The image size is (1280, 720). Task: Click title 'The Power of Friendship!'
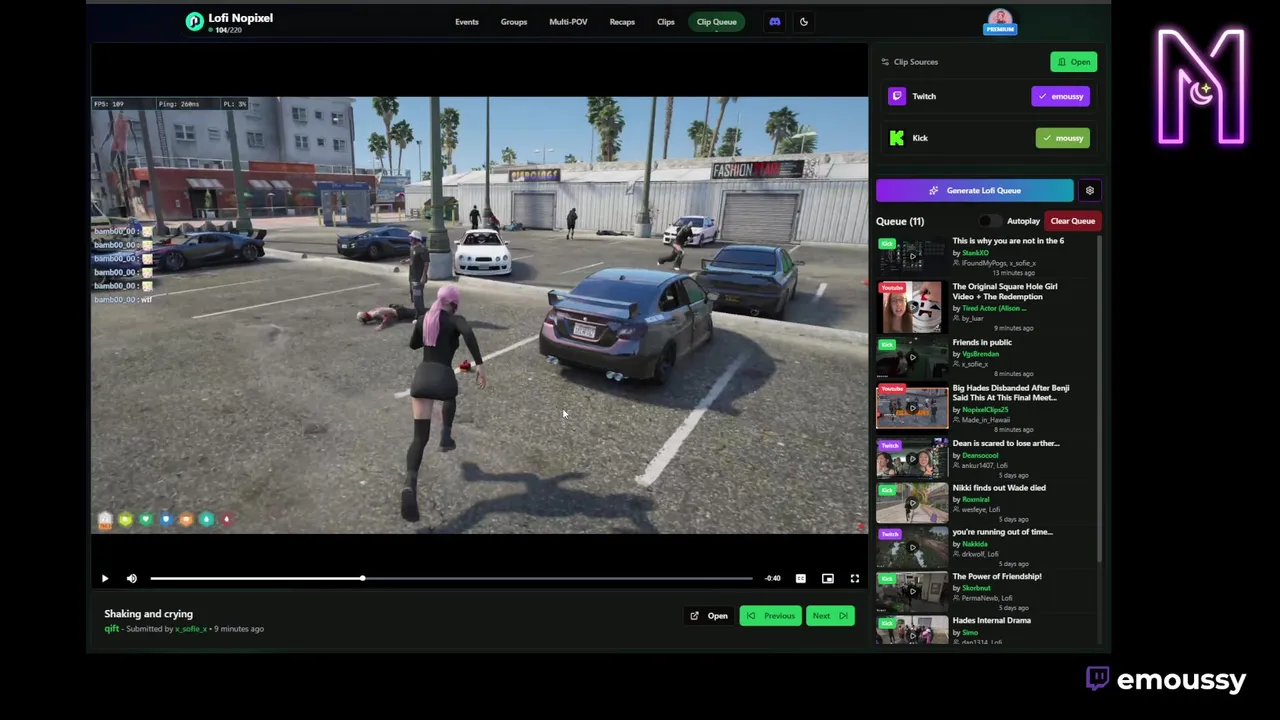coord(997,577)
